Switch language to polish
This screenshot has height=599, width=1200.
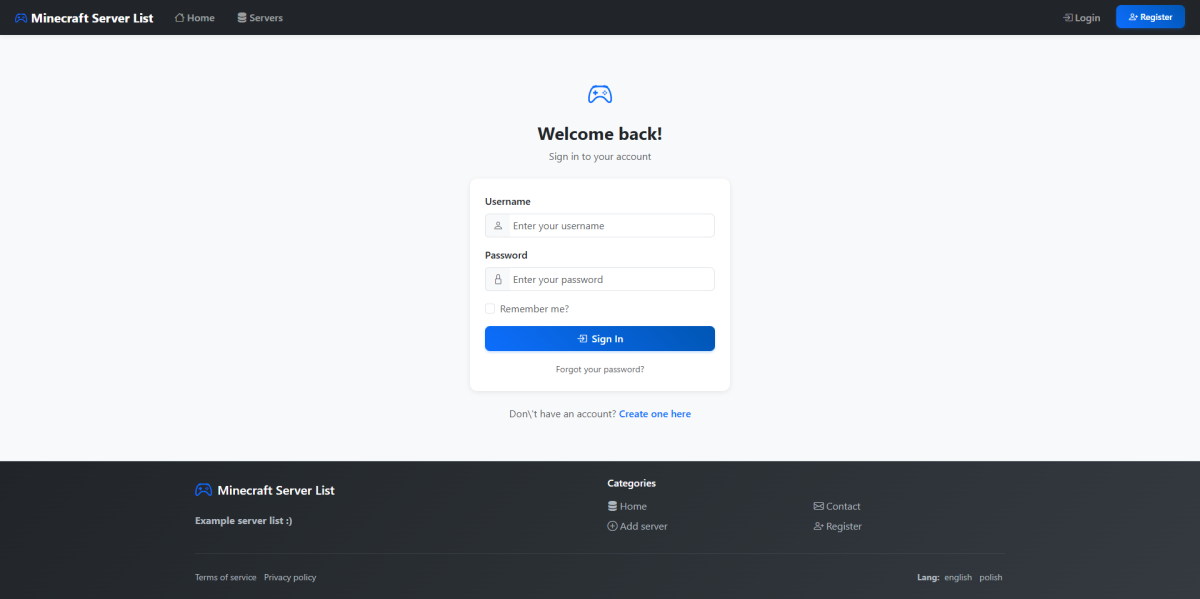tap(990, 578)
